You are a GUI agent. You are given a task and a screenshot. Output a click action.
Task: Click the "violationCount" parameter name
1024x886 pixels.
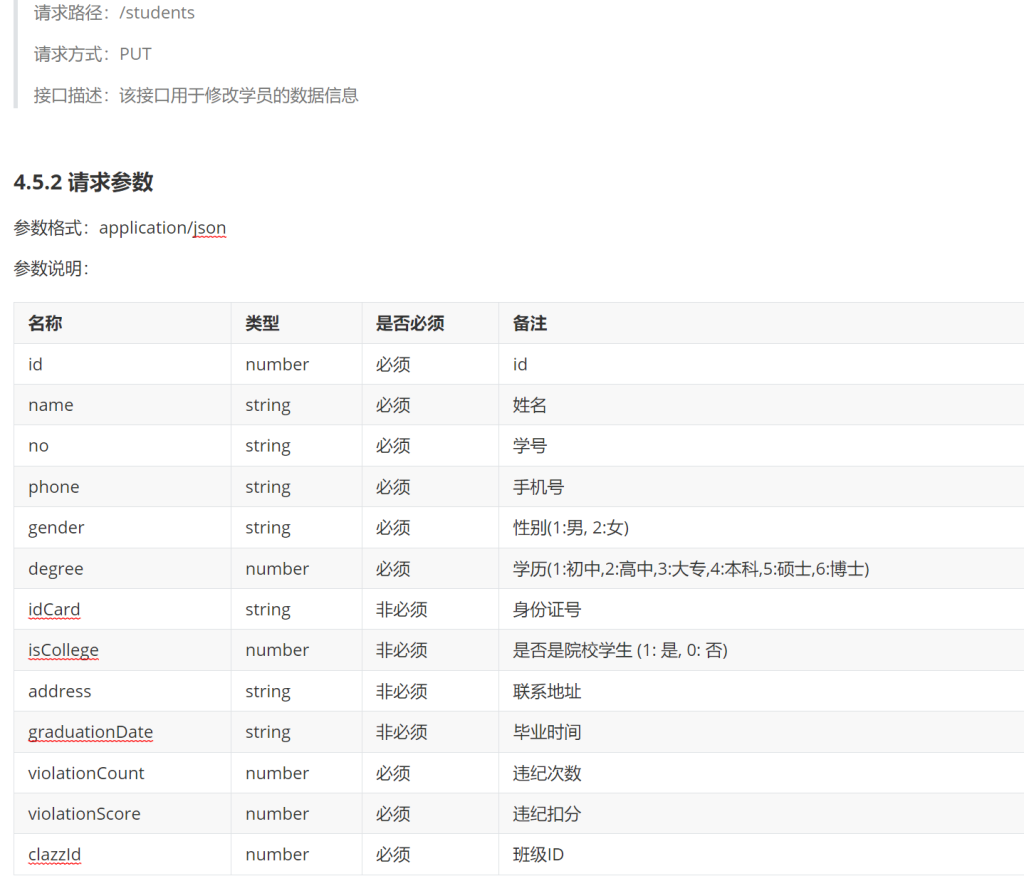[86, 773]
